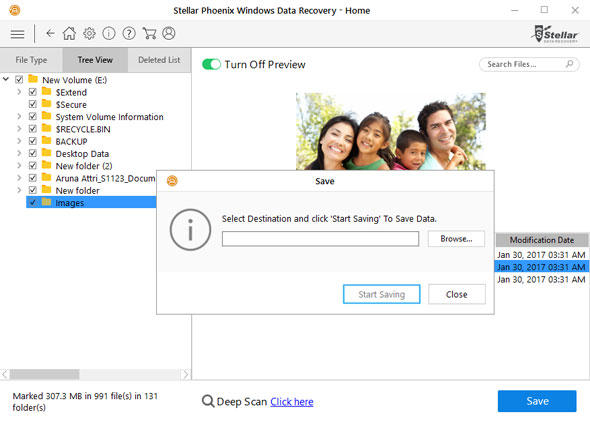Image resolution: width=590 pixels, height=421 pixels.
Task: Click the BACKUP folder icon
Action: pos(46,141)
